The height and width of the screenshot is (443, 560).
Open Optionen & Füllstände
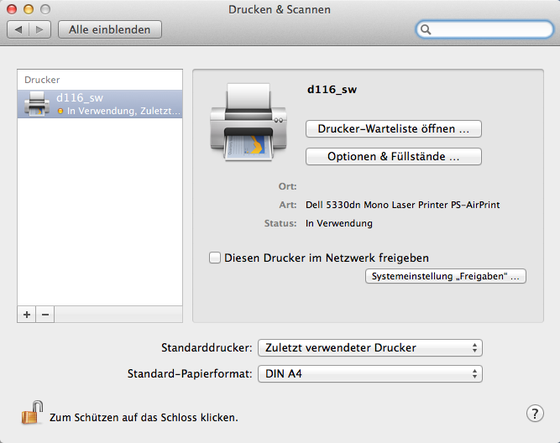point(393,156)
